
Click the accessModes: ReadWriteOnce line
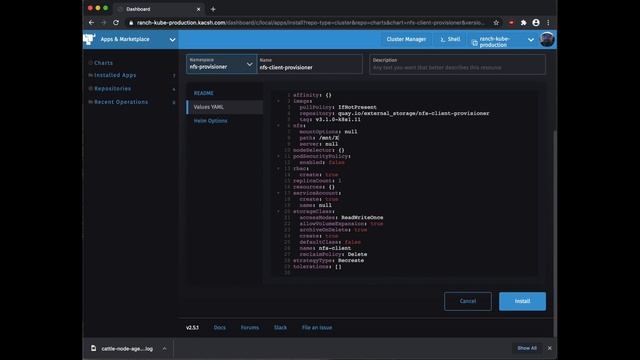coord(341,218)
